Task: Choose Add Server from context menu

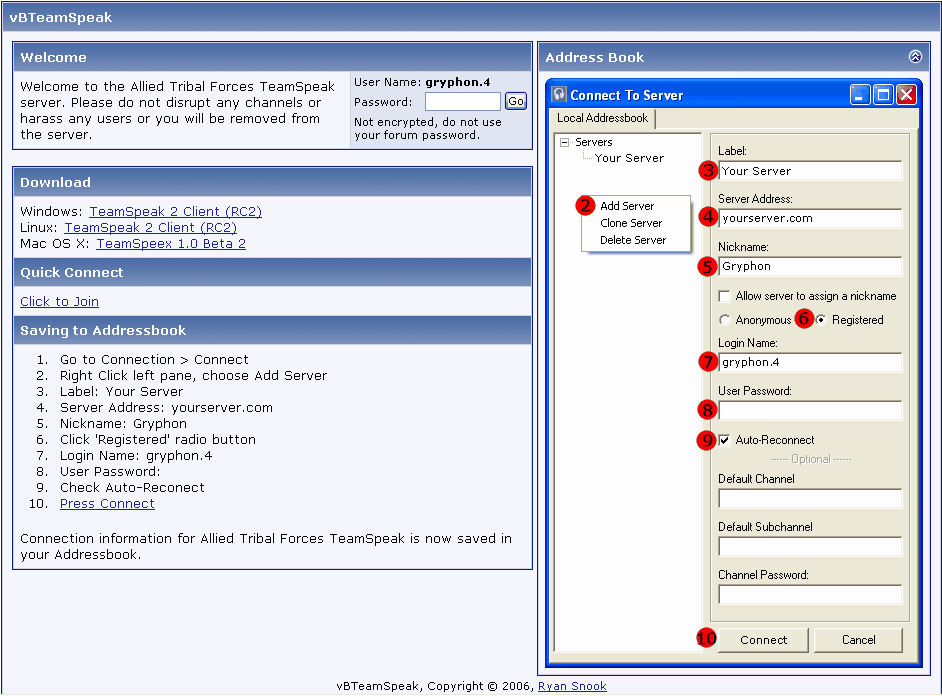Action: [x=627, y=206]
